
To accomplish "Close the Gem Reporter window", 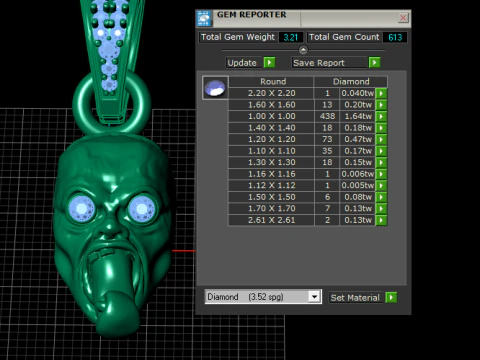I will coord(403,18).
